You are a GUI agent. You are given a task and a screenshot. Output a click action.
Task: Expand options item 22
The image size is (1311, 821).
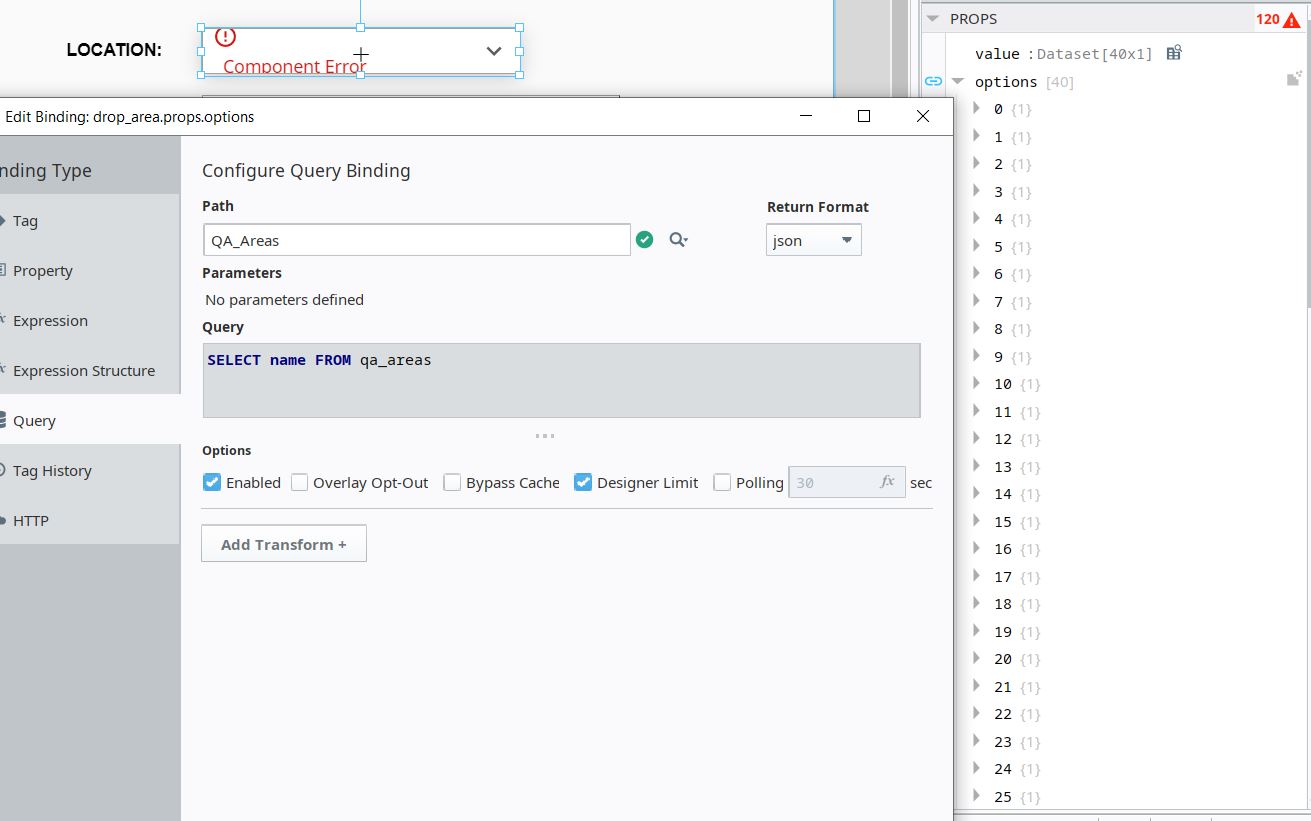tap(977, 713)
